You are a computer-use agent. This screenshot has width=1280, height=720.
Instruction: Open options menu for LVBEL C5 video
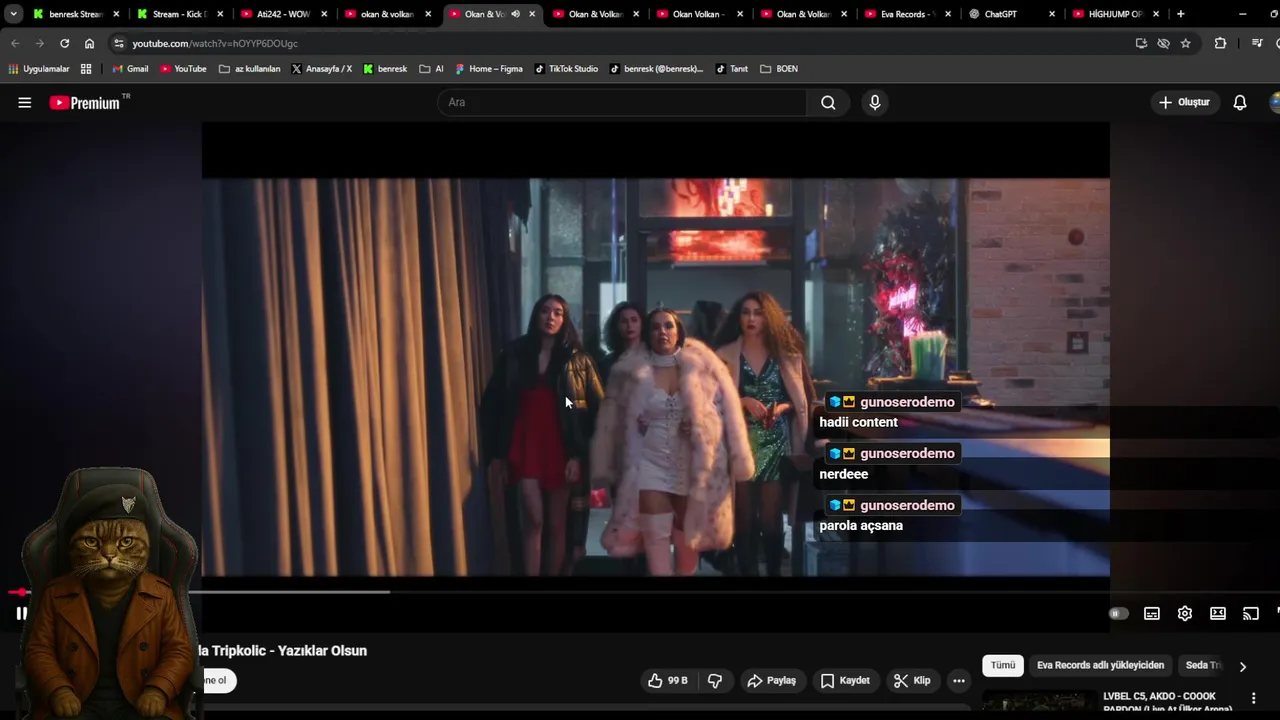pyautogui.click(x=1253, y=698)
